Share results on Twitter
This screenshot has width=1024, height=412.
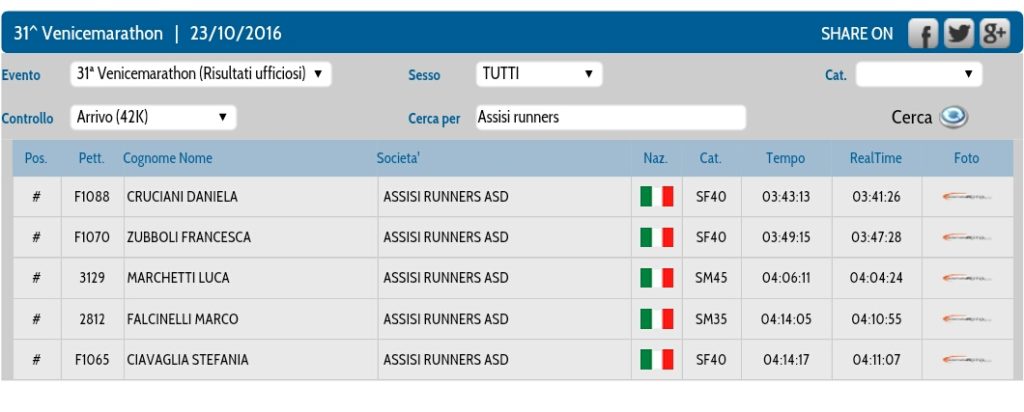959,33
